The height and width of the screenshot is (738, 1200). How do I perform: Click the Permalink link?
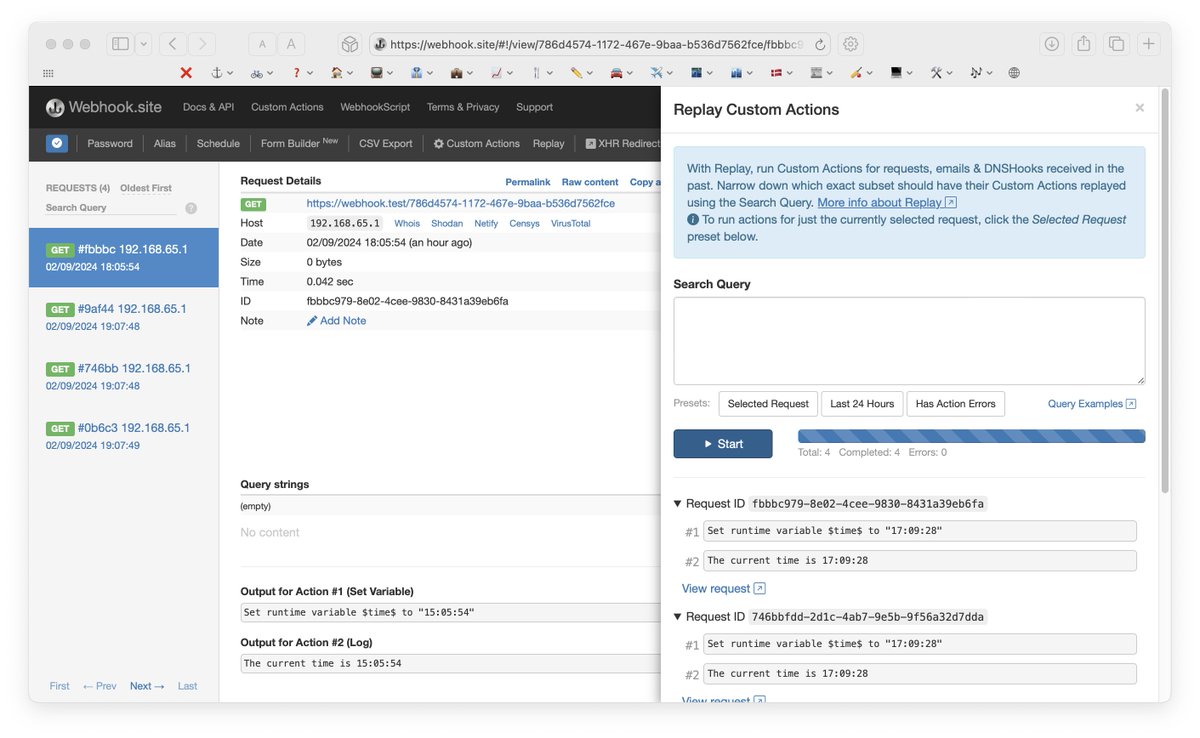coord(528,182)
